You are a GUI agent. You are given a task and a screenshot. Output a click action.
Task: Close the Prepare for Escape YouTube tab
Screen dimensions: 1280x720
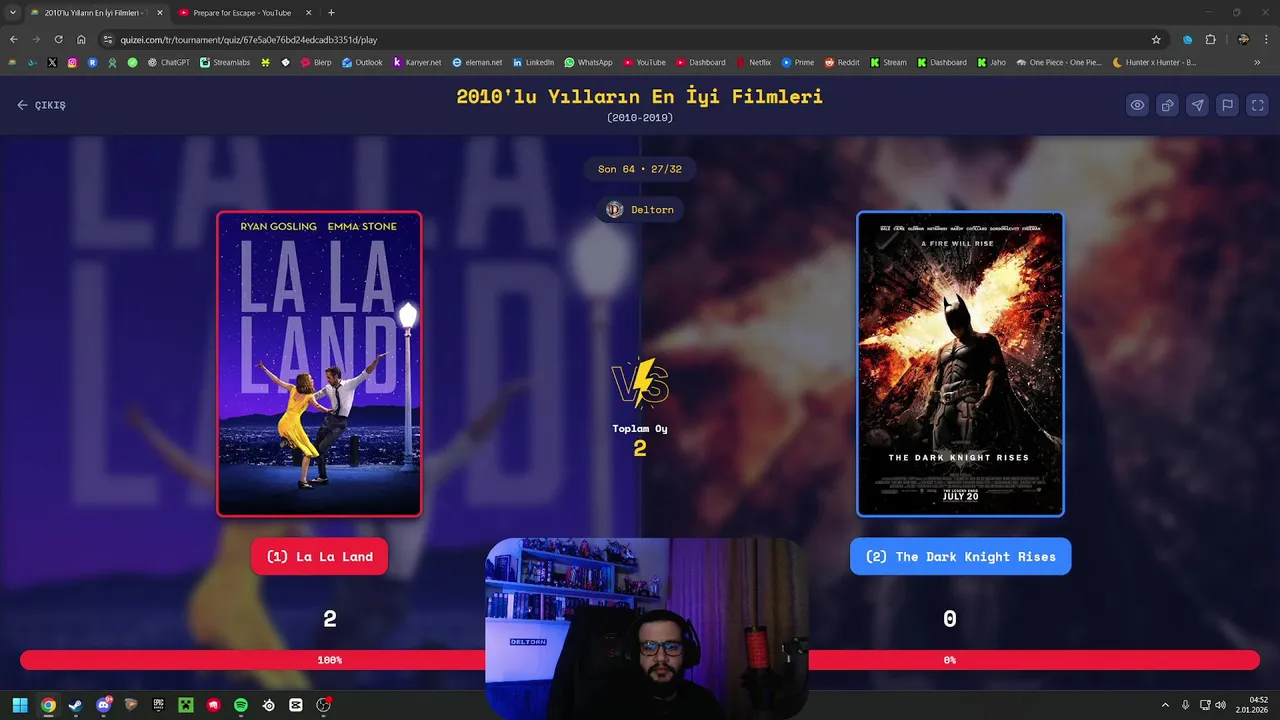[308, 13]
